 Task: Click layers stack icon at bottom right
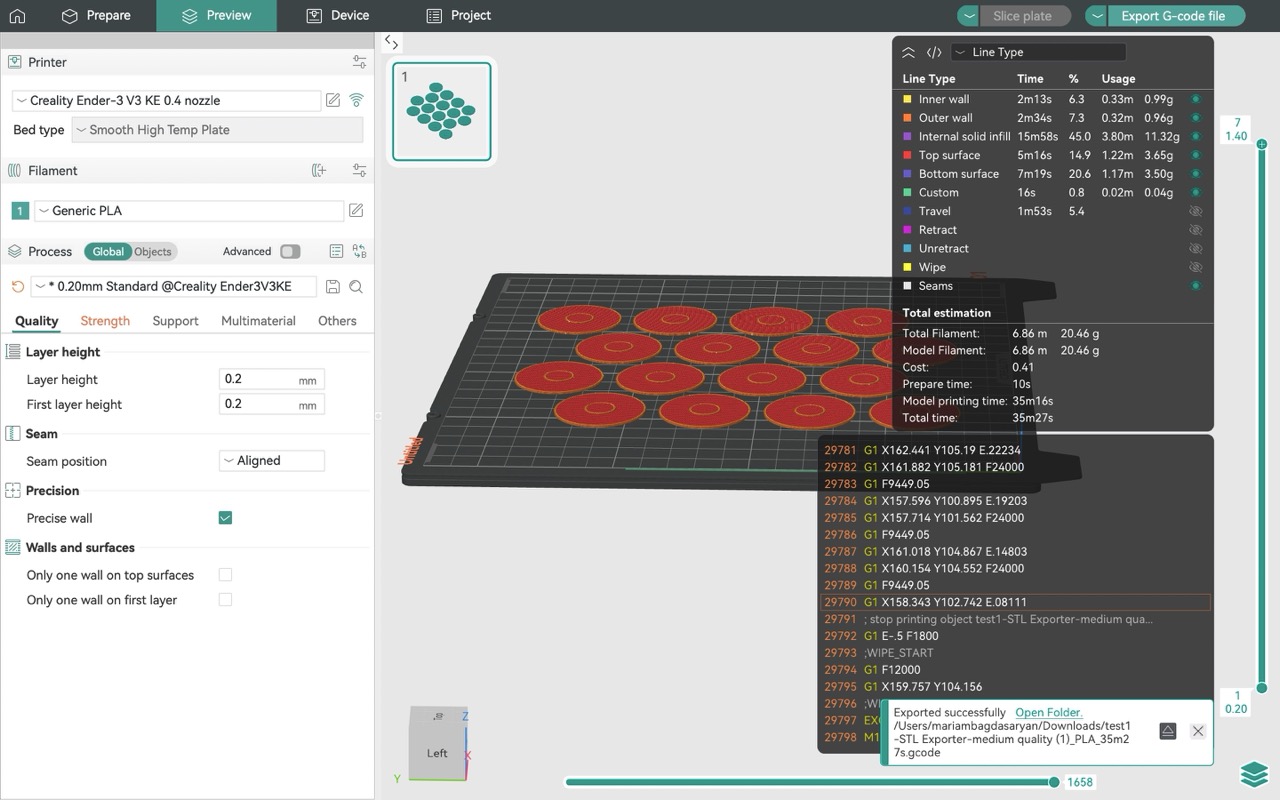[x=1254, y=774]
